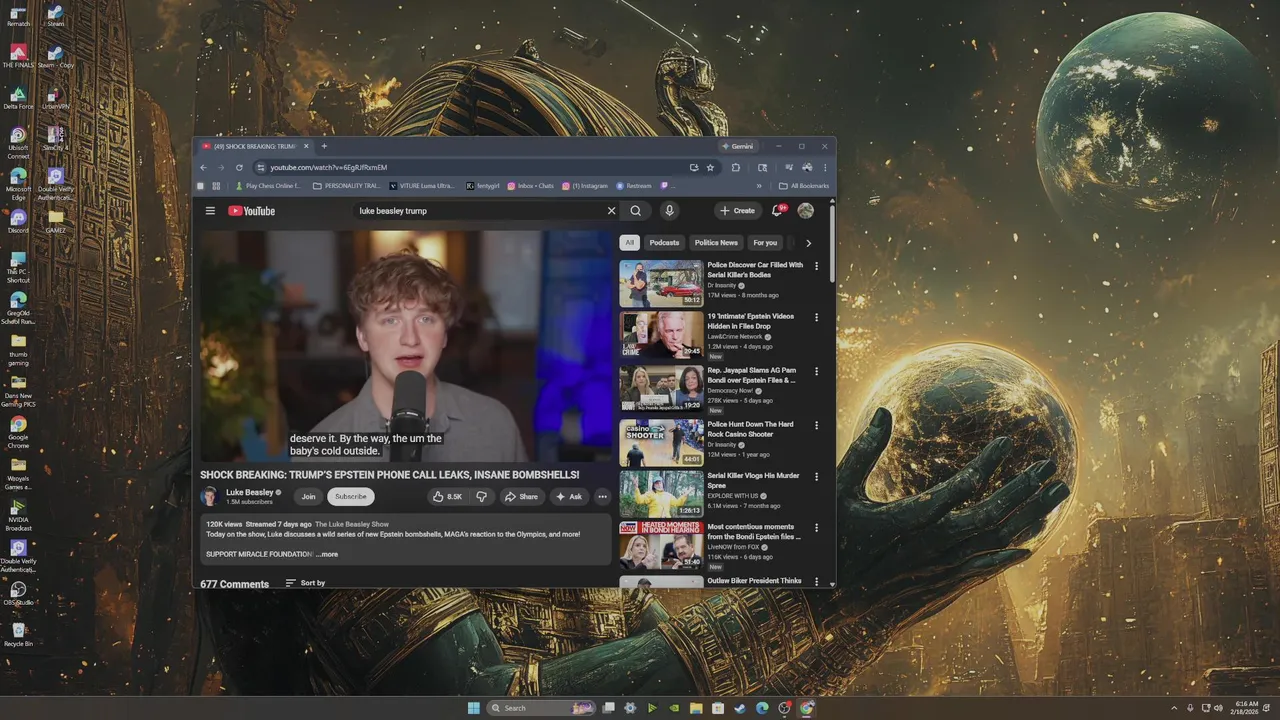Open the Windows Start menu
This screenshot has width=1280, height=720.
(473, 708)
